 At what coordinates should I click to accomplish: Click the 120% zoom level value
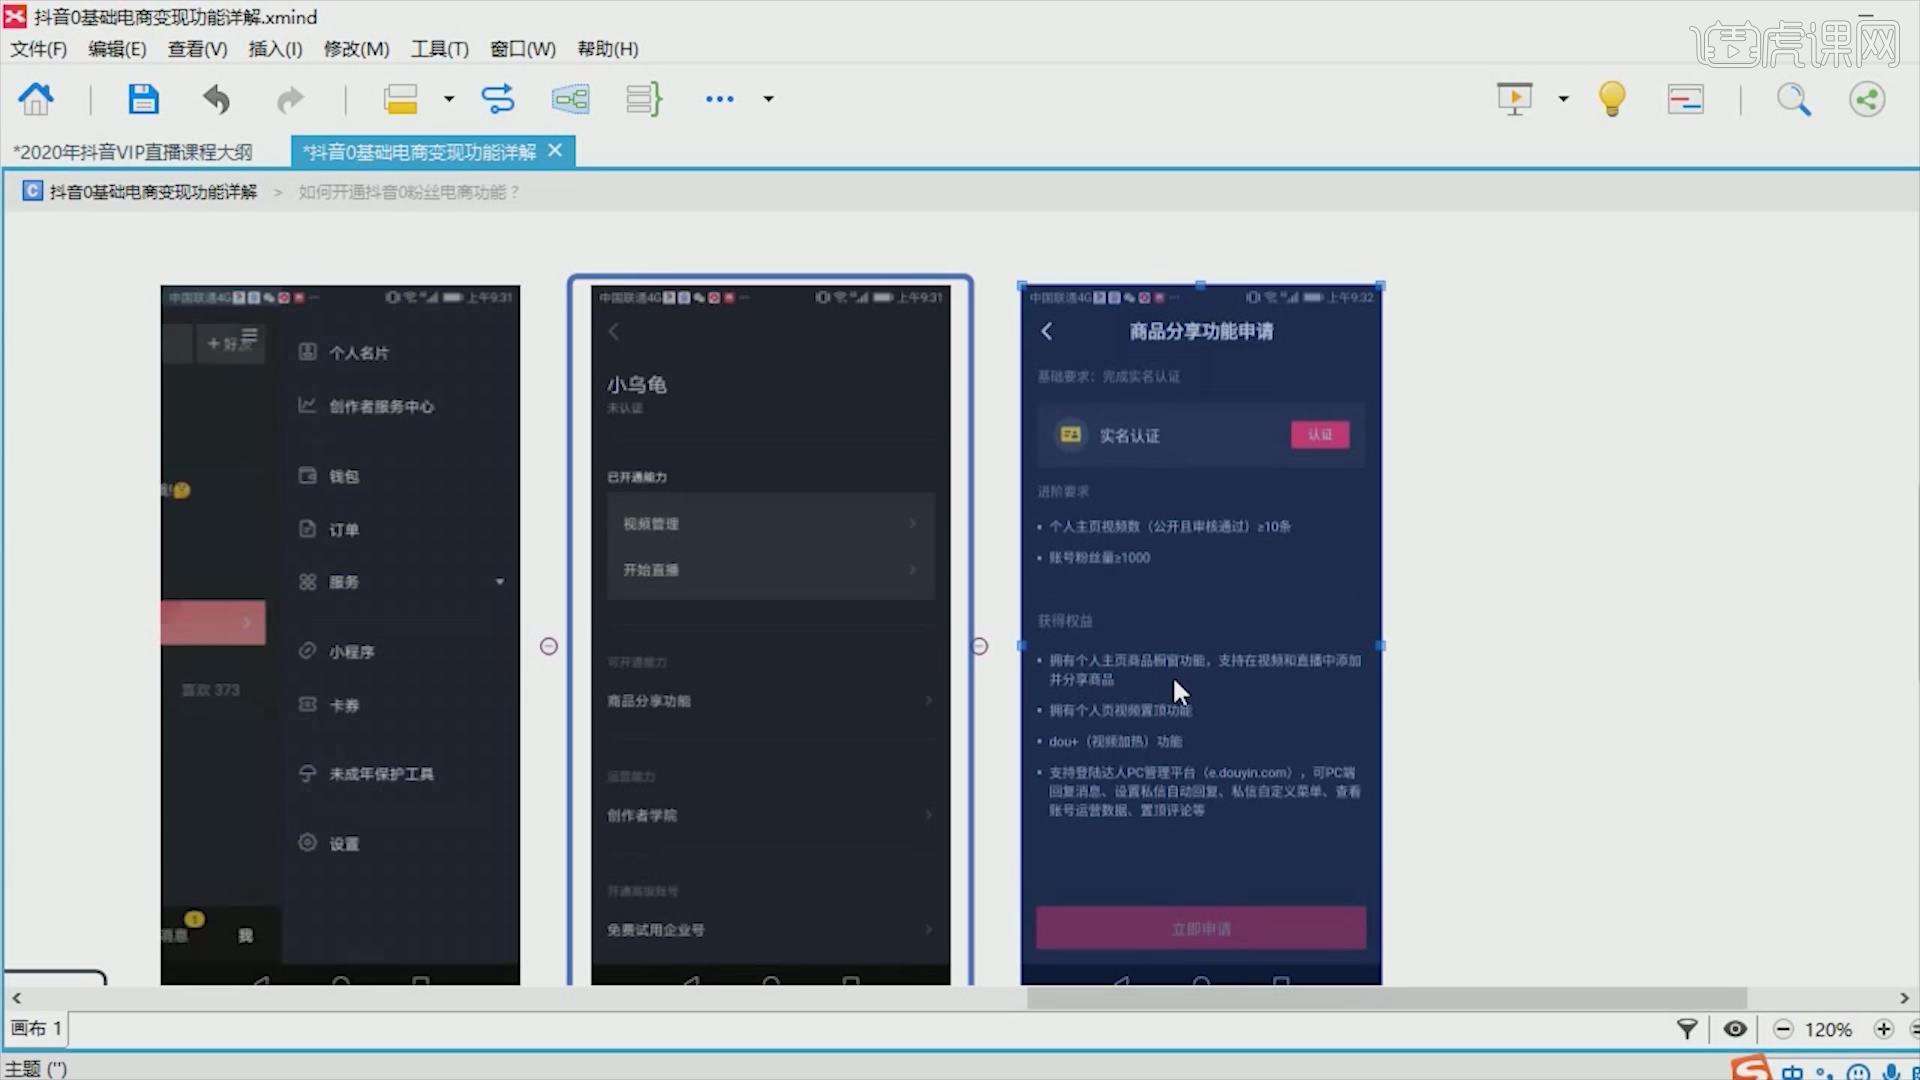pos(1829,1029)
